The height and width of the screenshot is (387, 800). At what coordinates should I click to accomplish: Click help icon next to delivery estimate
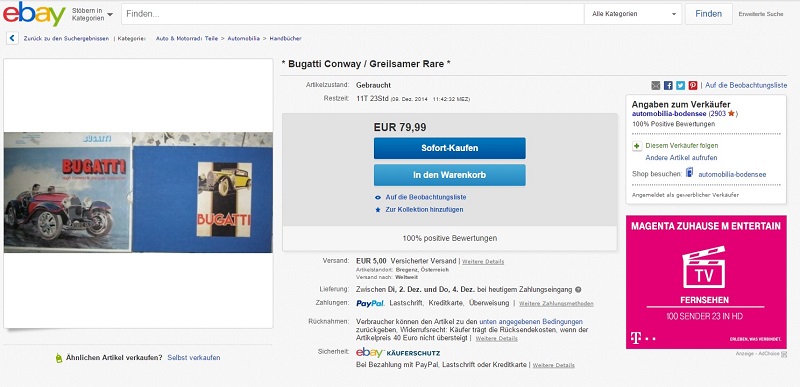pos(578,290)
